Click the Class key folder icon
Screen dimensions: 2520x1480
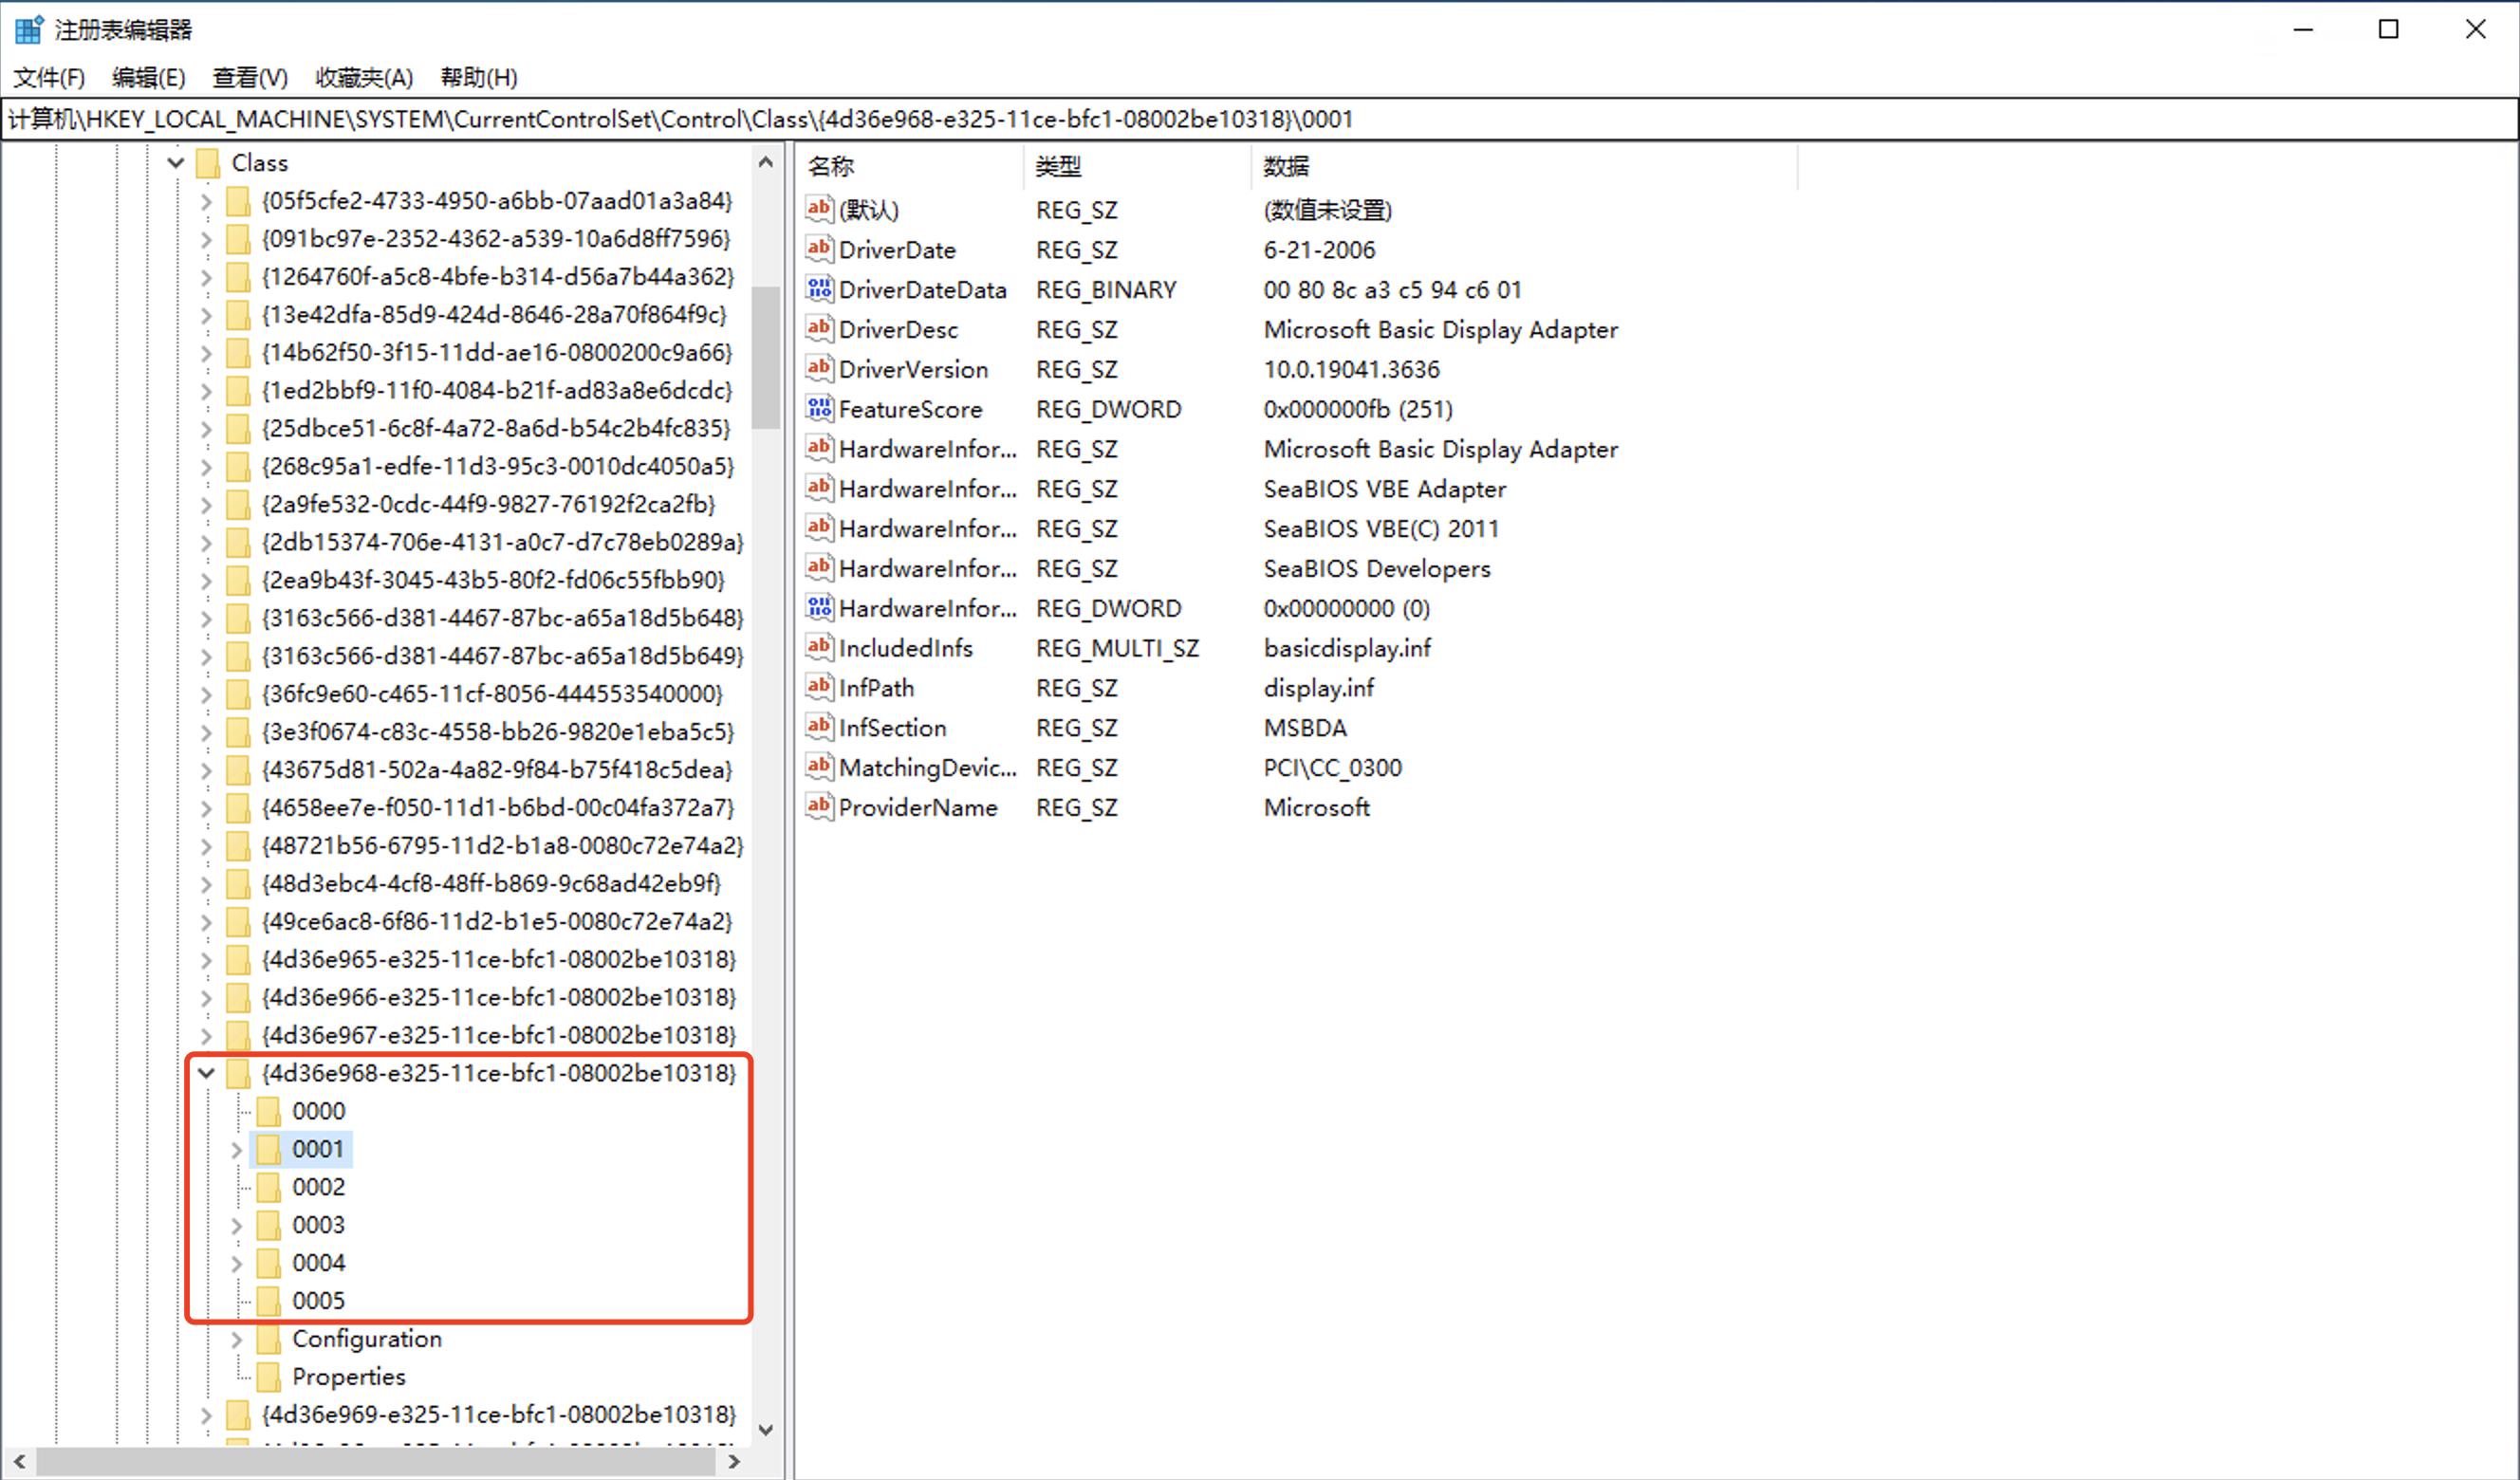coord(208,163)
